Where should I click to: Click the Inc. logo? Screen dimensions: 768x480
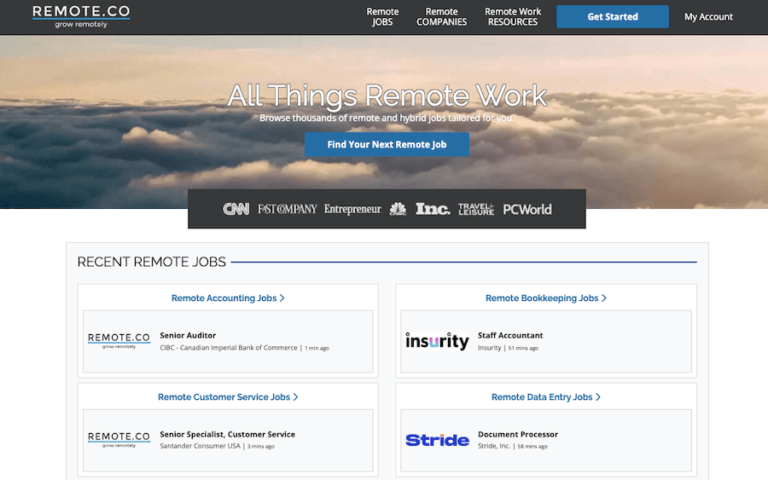point(433,209)
